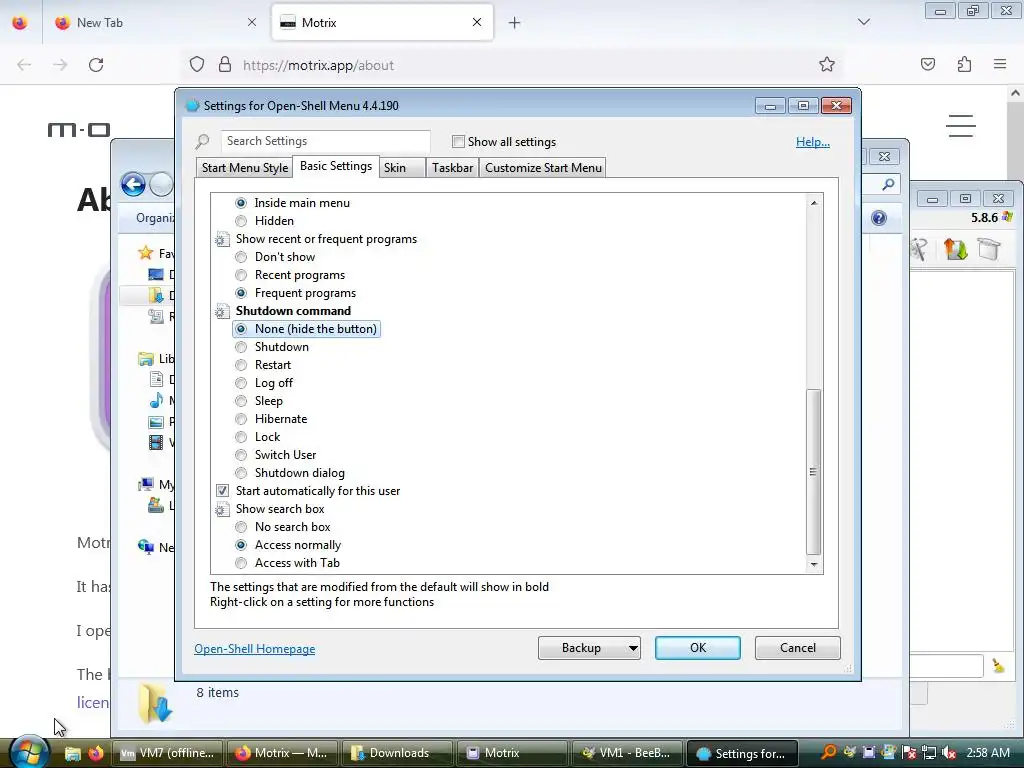This screenshot has height=768, width=1024.
Task: Click the Explorer Forward arrow button
Action: click(161, 185)
